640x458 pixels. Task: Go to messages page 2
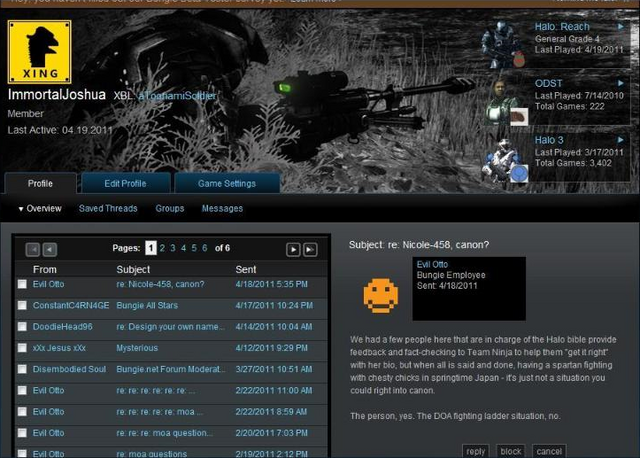[162, 248]
